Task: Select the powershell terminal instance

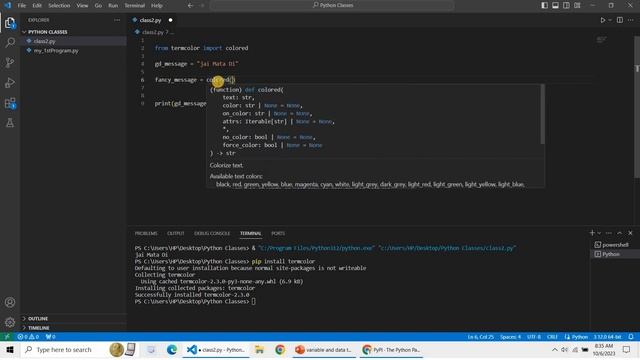Action: (615, 245)
